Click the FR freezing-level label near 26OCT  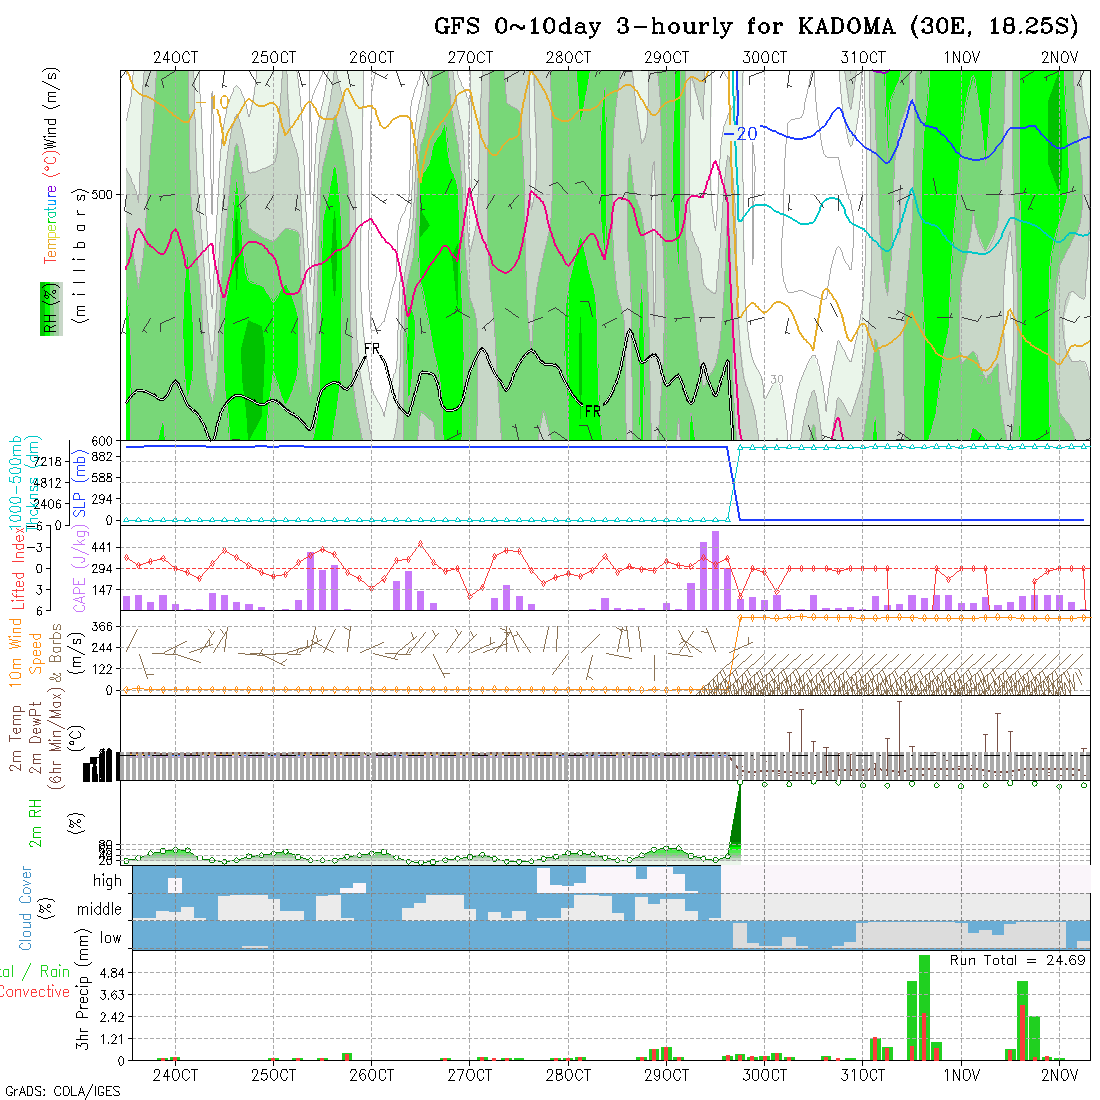coord(372,349)
